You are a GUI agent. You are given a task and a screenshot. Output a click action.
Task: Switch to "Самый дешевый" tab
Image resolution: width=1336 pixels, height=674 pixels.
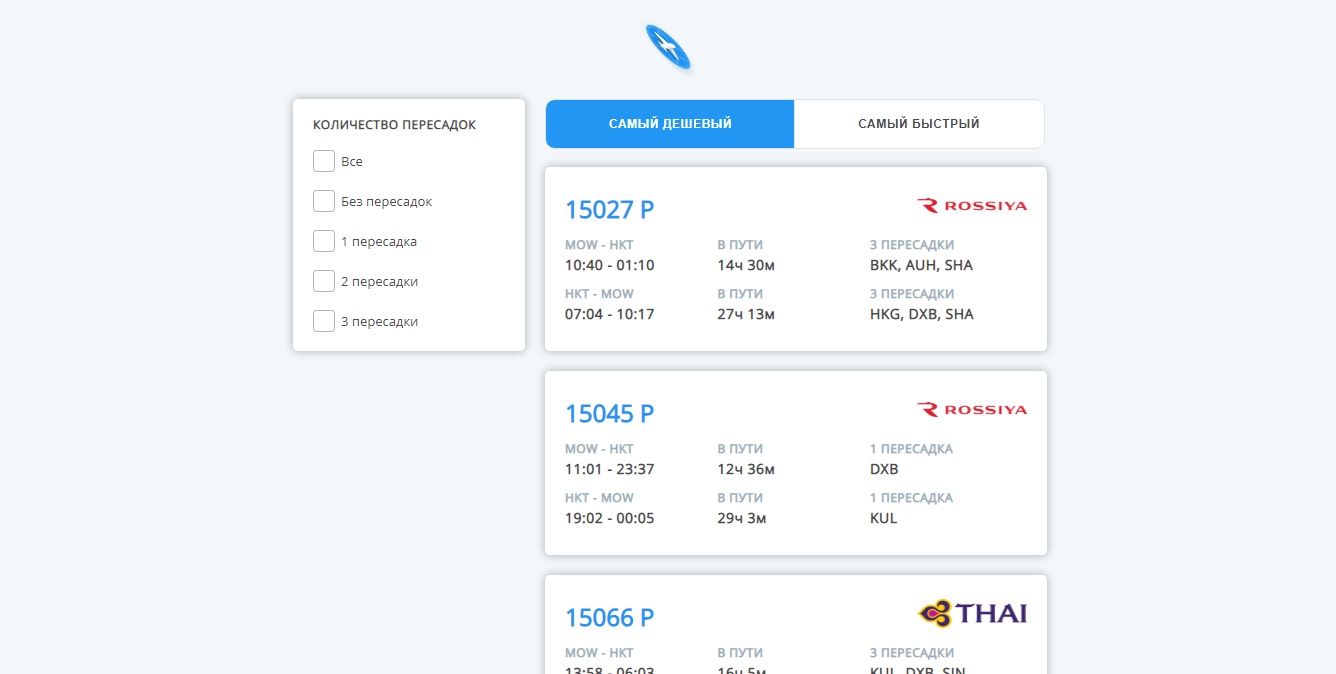point(670,124)
